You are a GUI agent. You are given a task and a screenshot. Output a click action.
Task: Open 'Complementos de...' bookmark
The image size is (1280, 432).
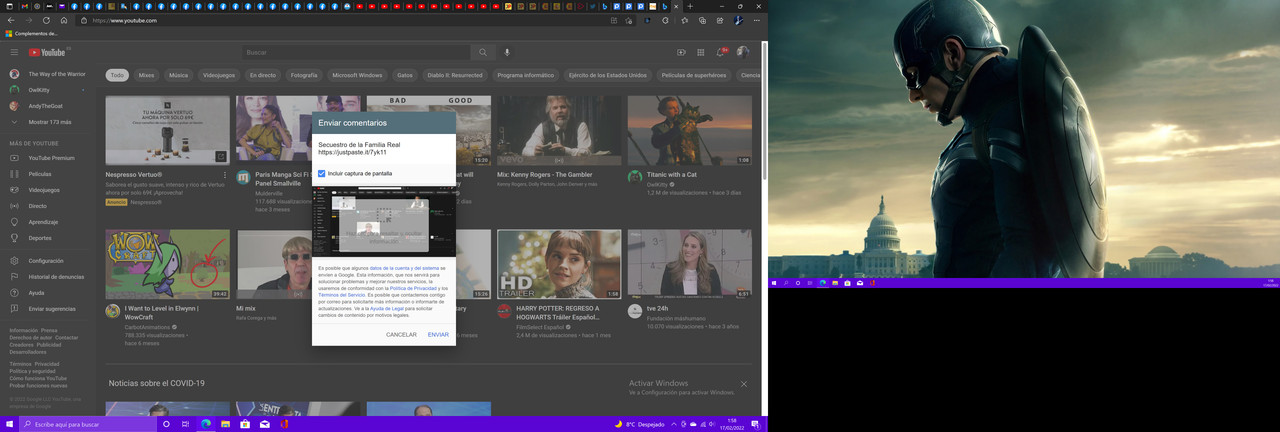(30, 33)
